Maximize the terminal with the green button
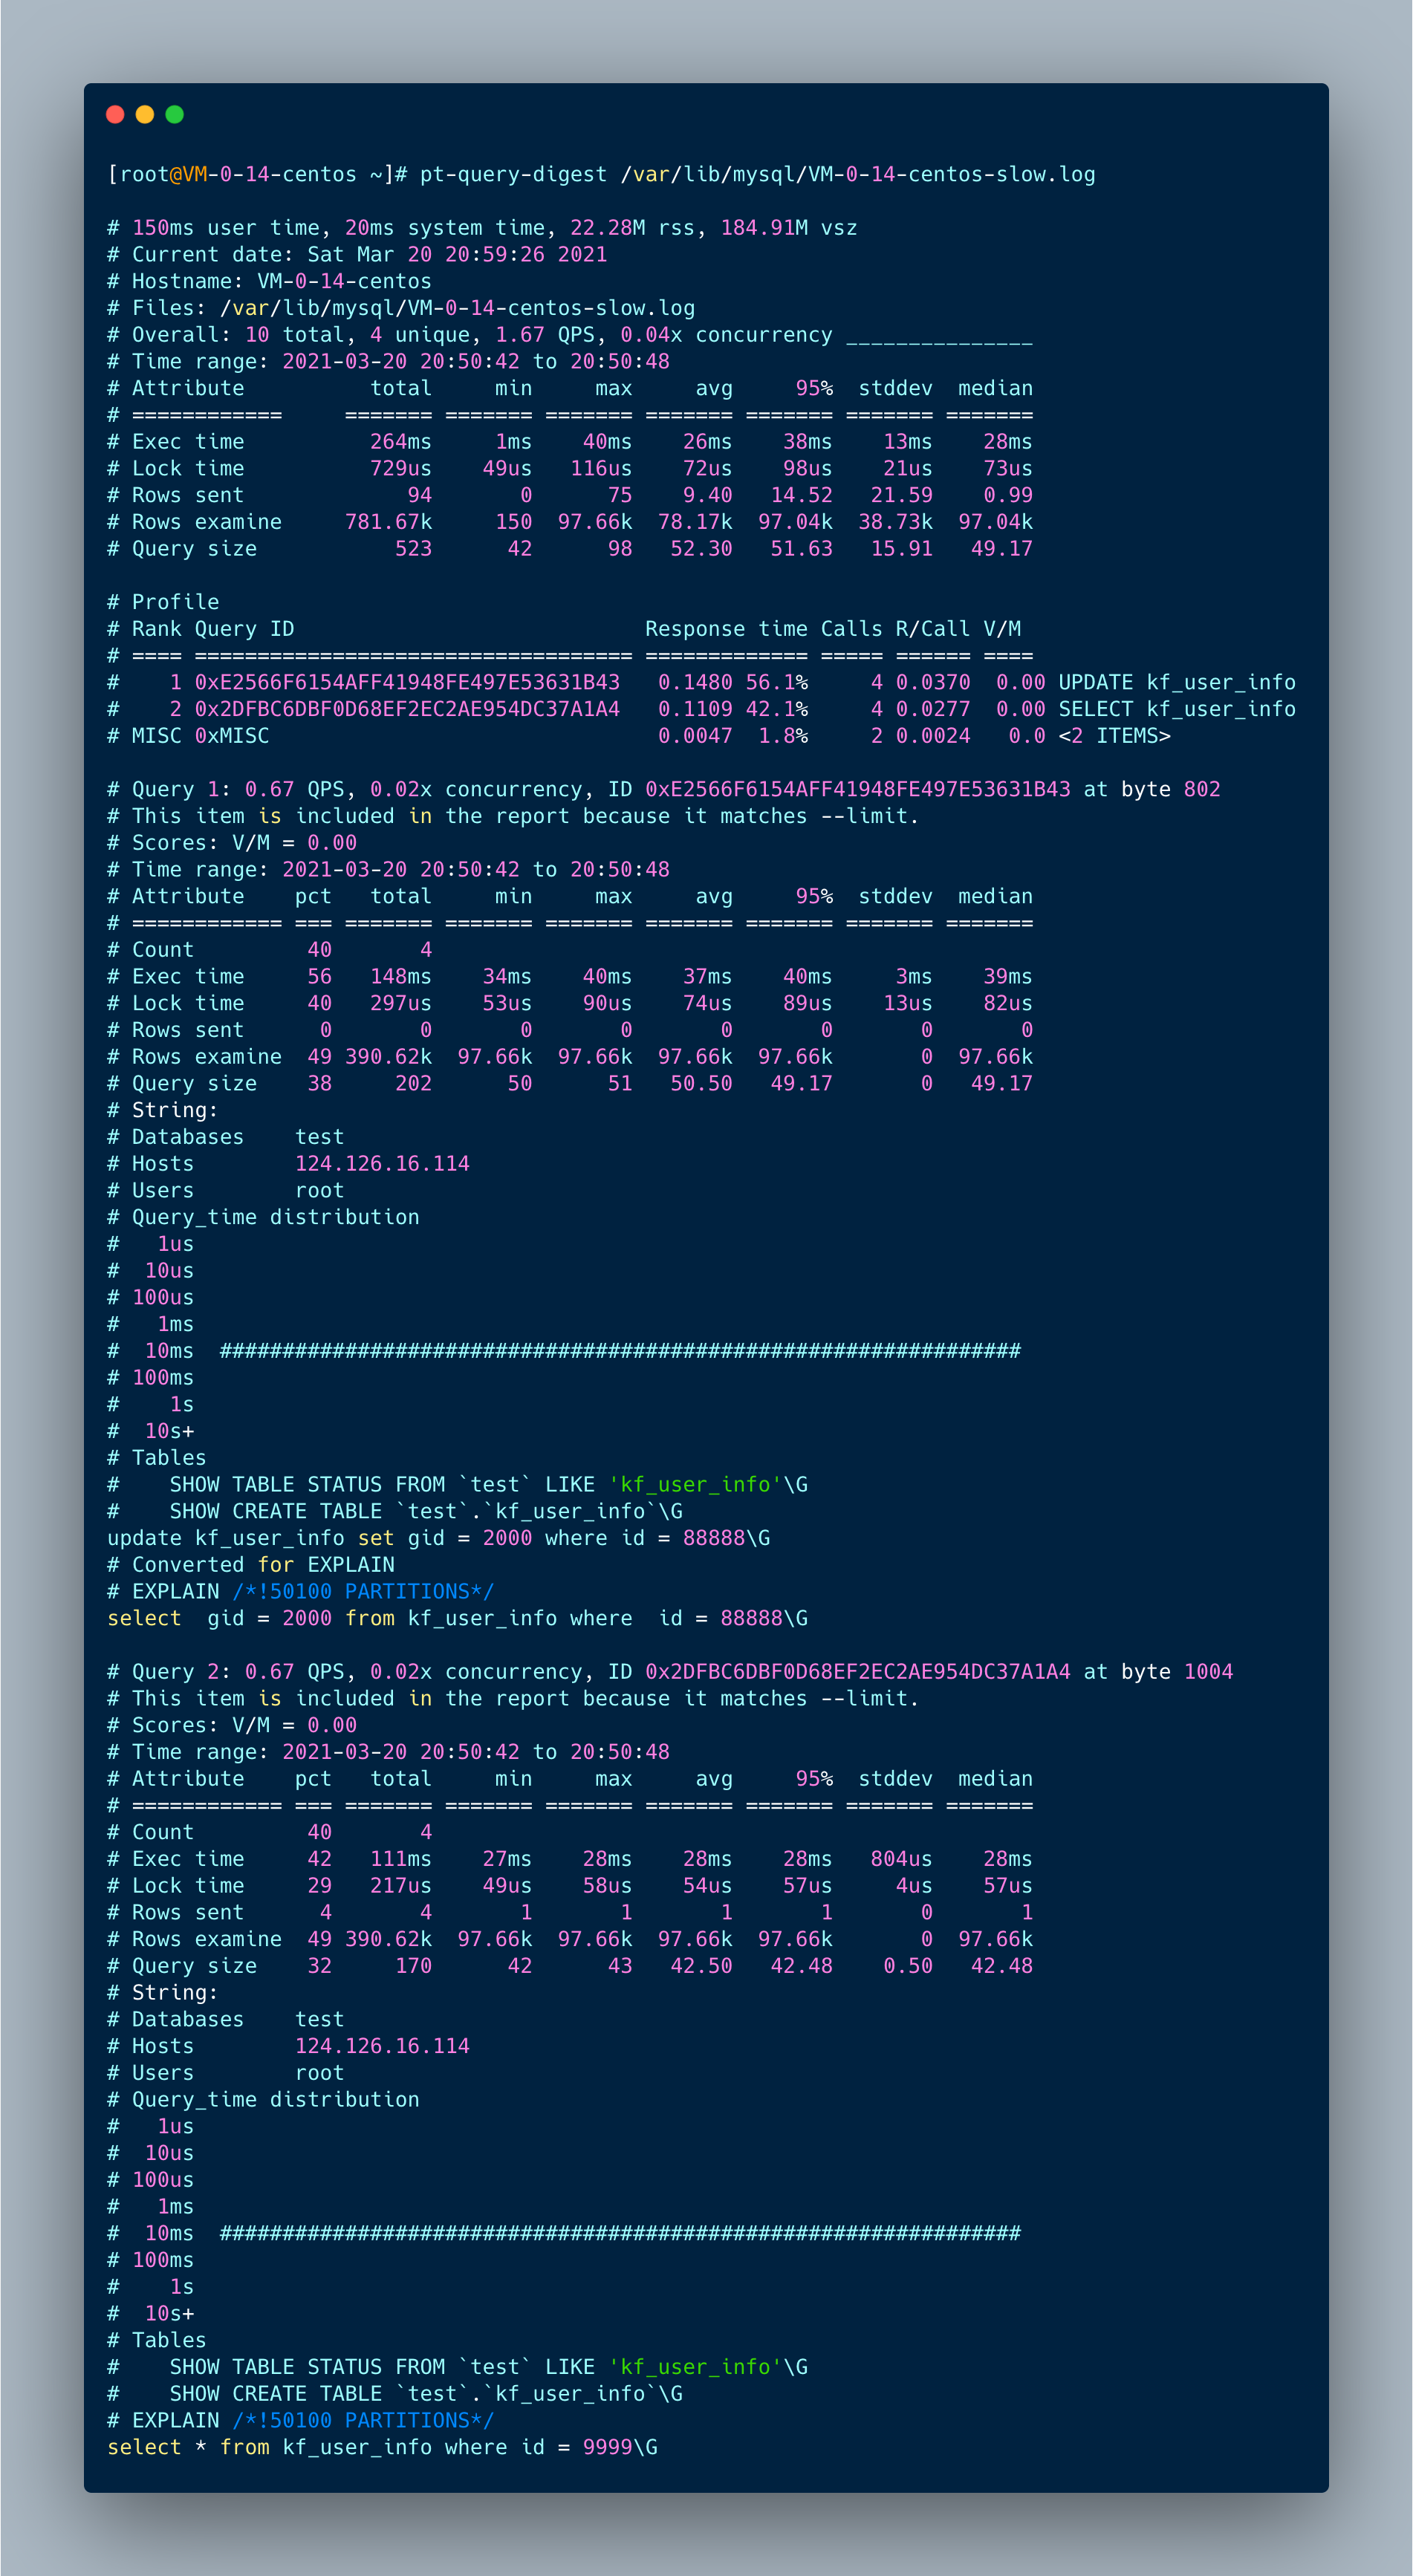 [x=174, y=114]
